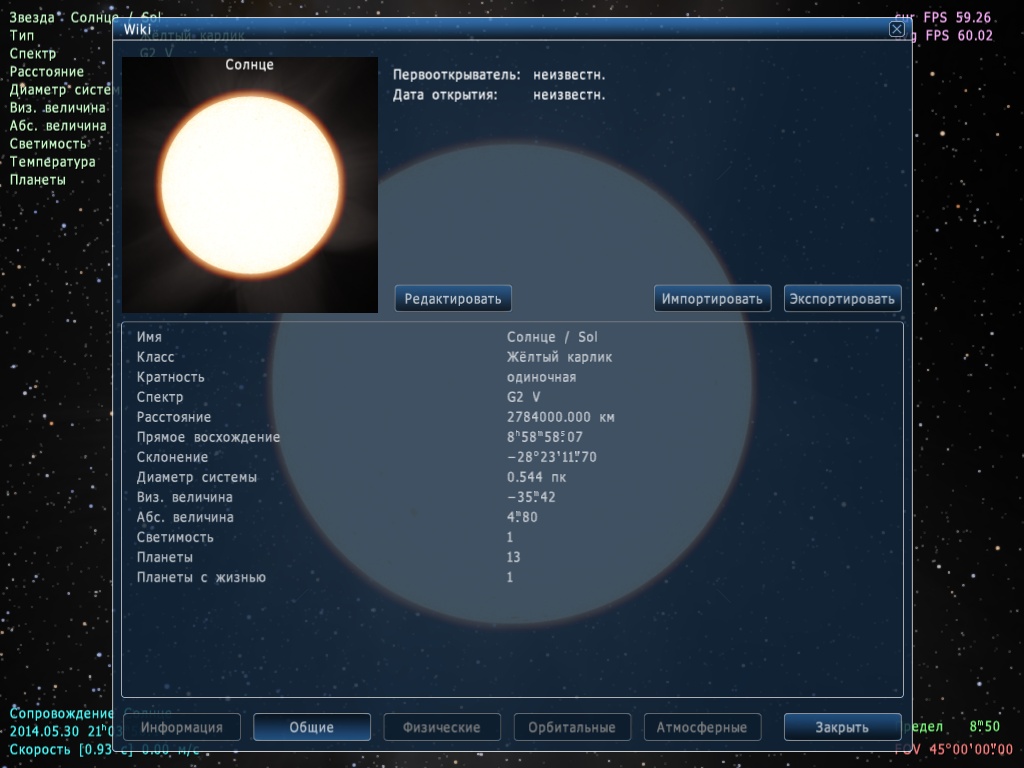Click the date '2014.05.30' in status area

[44, 731]
